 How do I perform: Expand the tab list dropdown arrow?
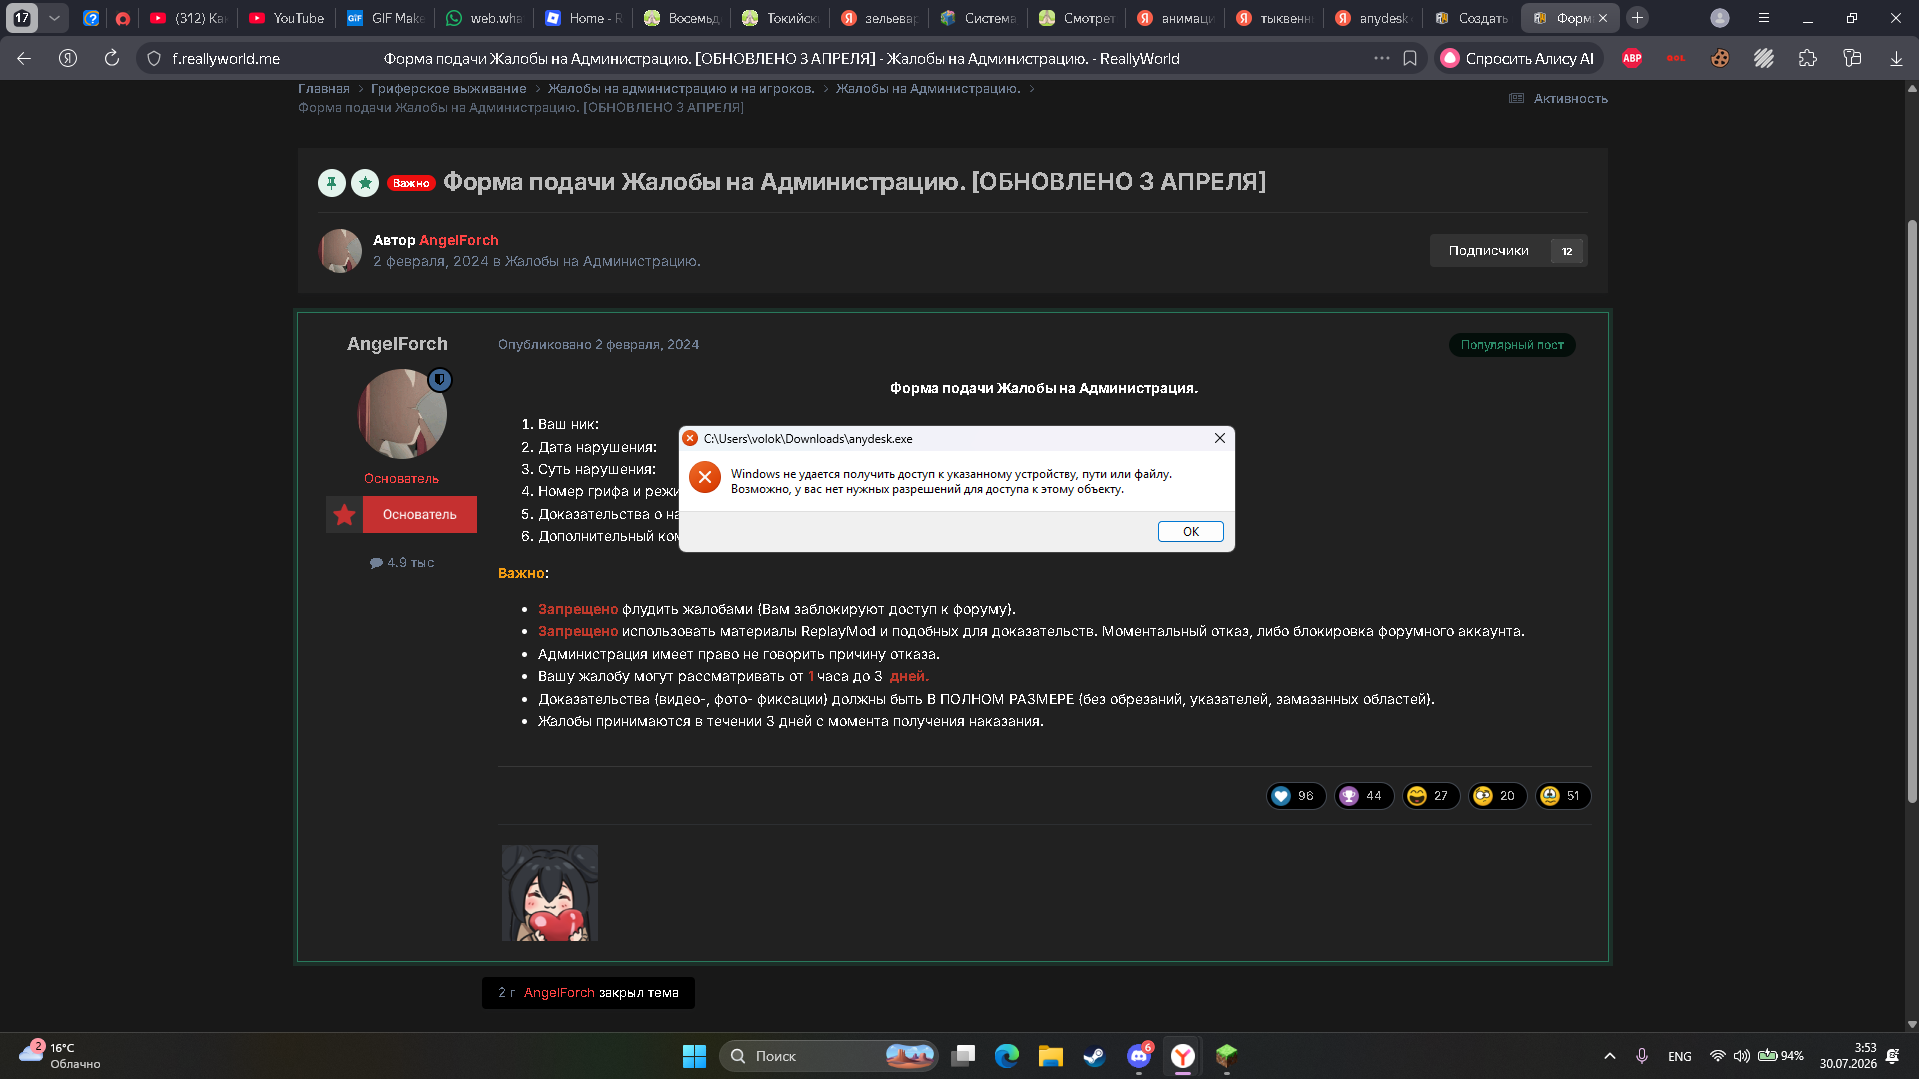pos(54,18)
